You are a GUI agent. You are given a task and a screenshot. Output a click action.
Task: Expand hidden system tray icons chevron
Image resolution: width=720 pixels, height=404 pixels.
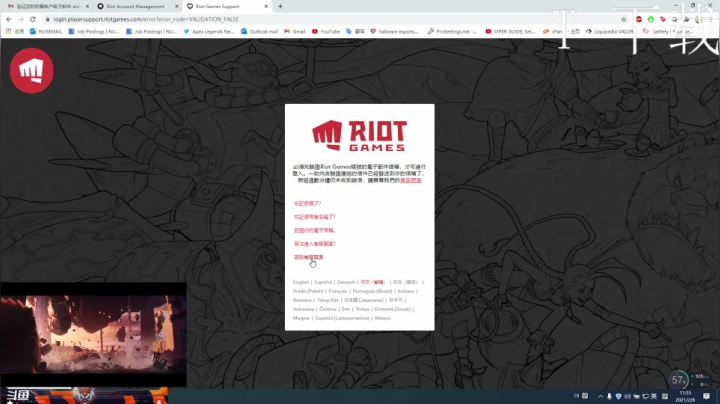600,396
